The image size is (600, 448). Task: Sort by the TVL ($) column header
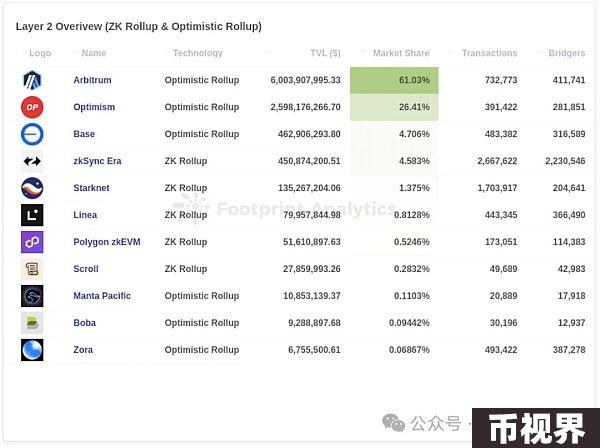coord(325,53)
